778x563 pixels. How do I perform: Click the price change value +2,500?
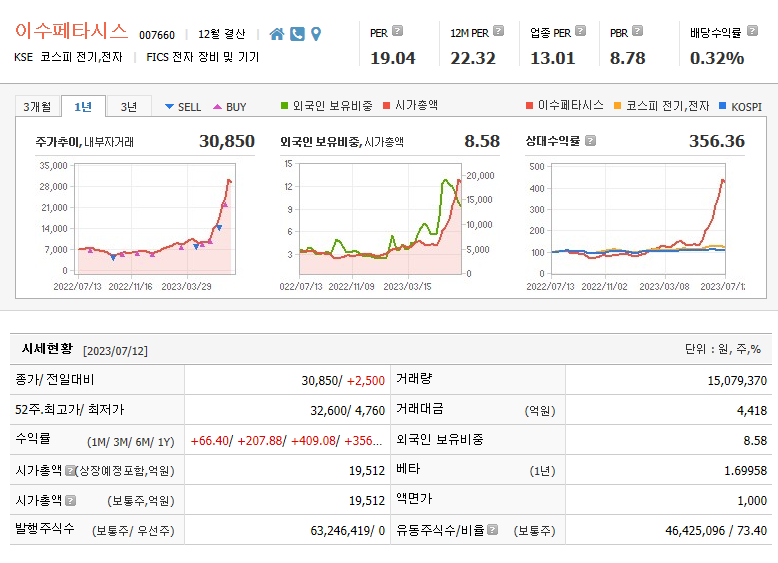[366, 380]
